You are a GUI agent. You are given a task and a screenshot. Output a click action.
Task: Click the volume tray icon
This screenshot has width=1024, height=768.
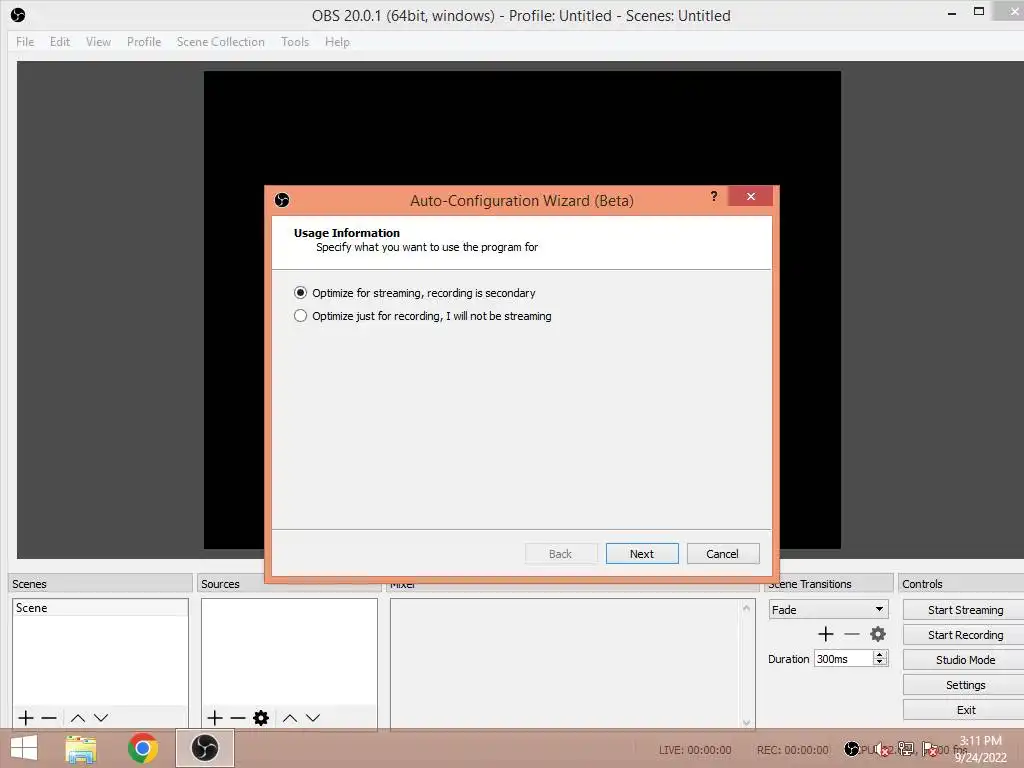[882, 749]
